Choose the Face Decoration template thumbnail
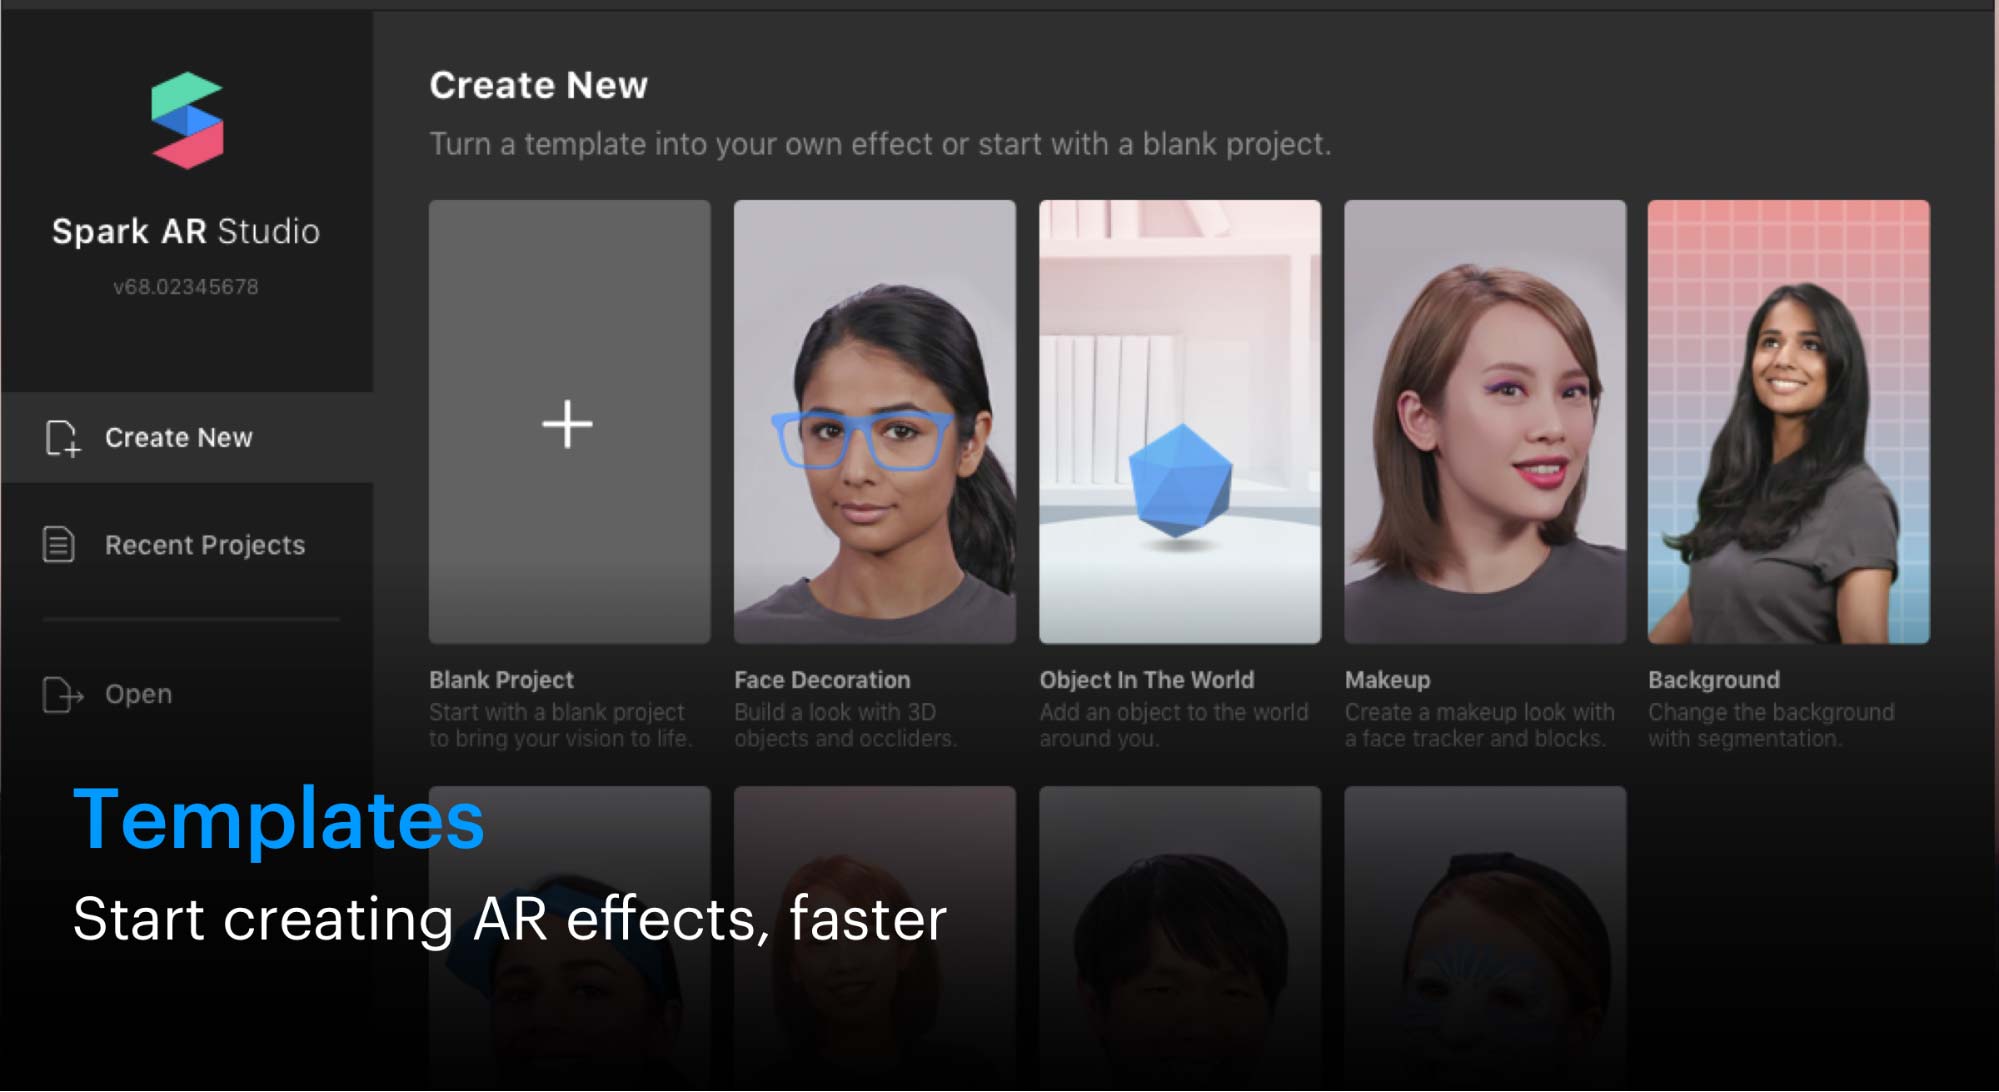This screenshot has height=1092, width=1999. 874,421
